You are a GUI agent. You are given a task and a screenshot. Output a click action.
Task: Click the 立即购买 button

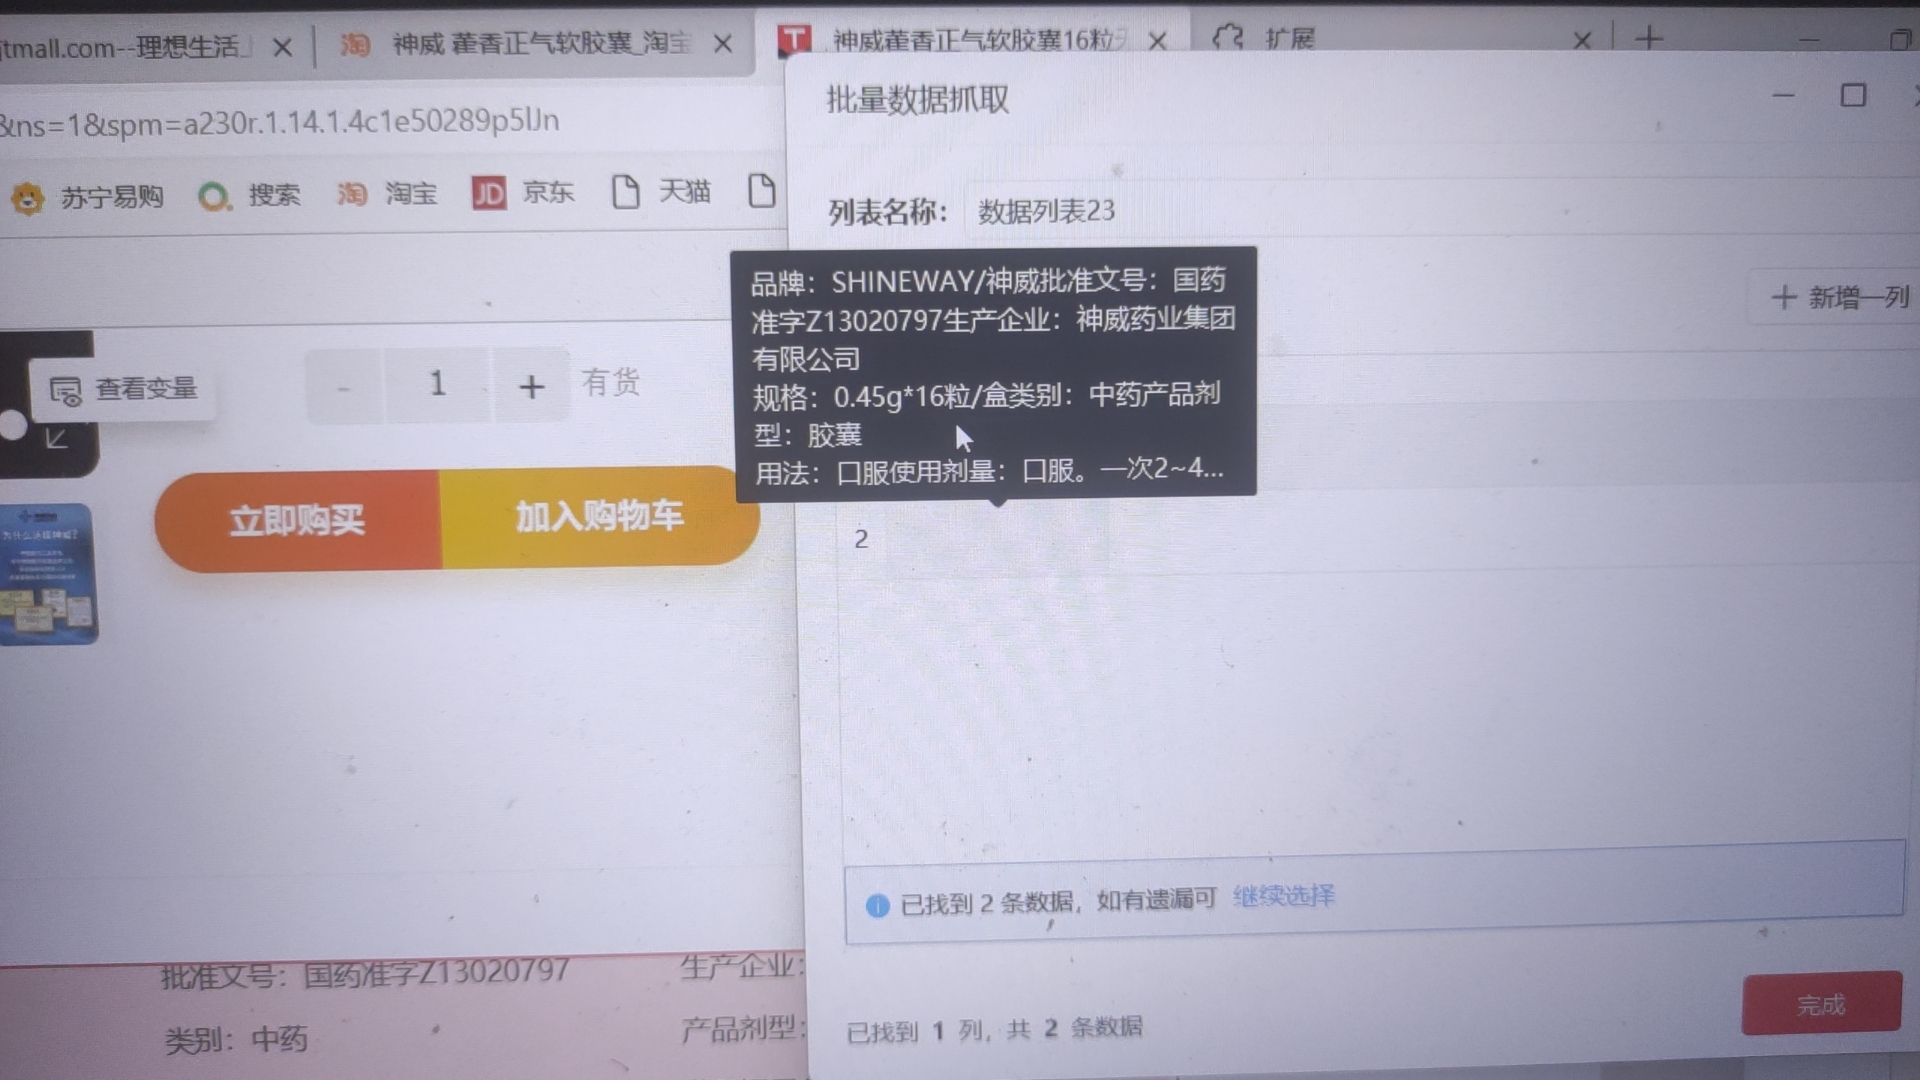pos(297,520)
